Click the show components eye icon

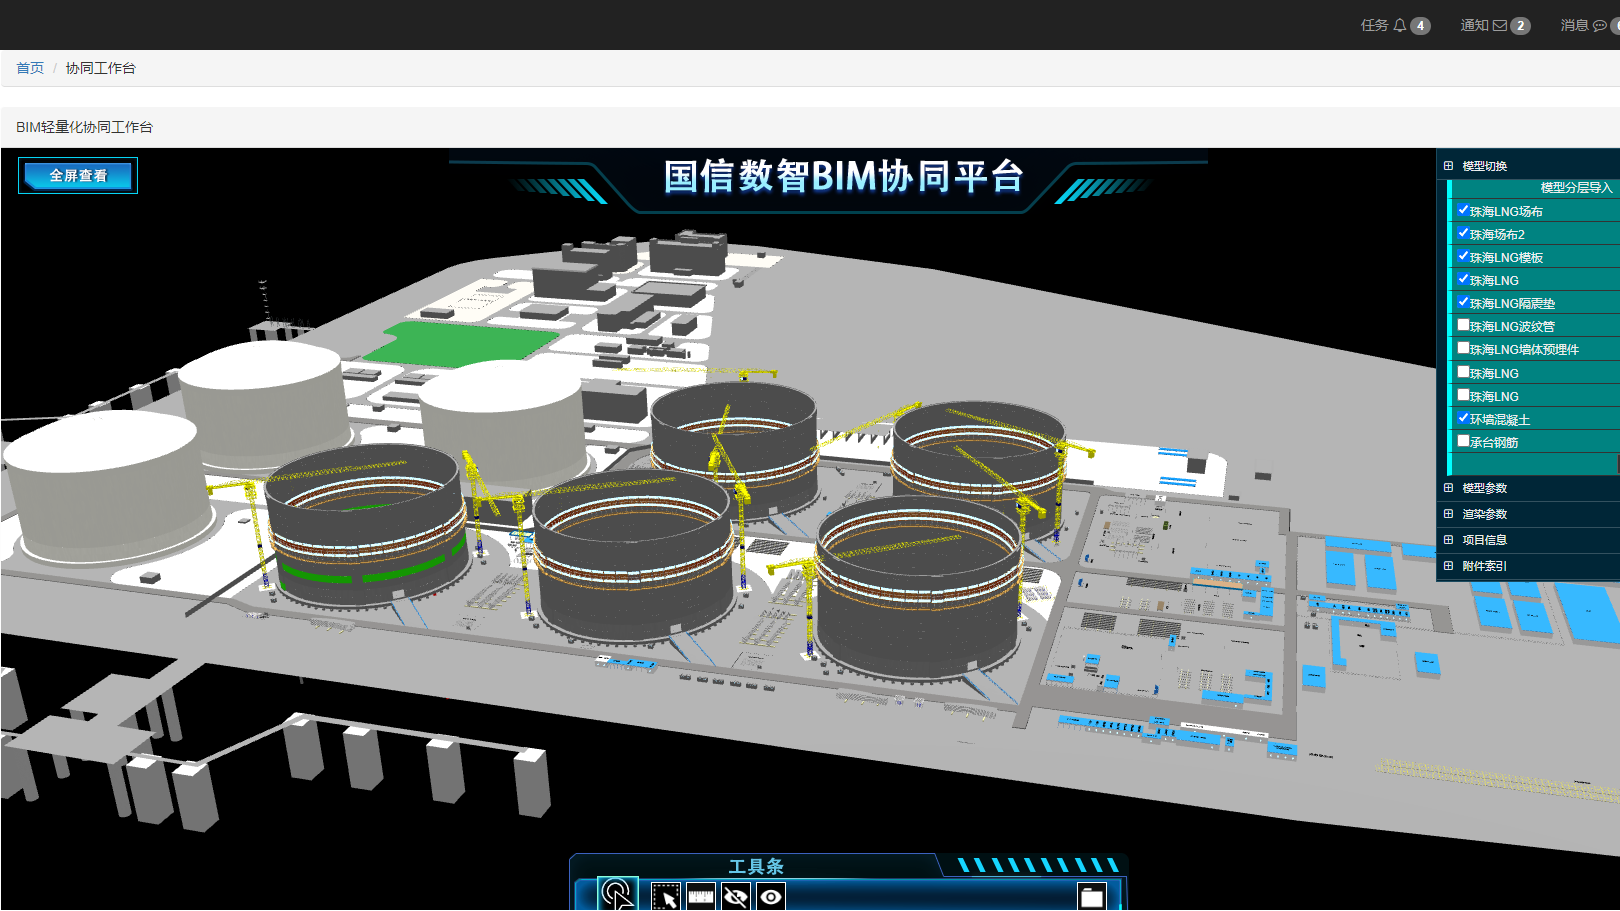pos(771,896)
